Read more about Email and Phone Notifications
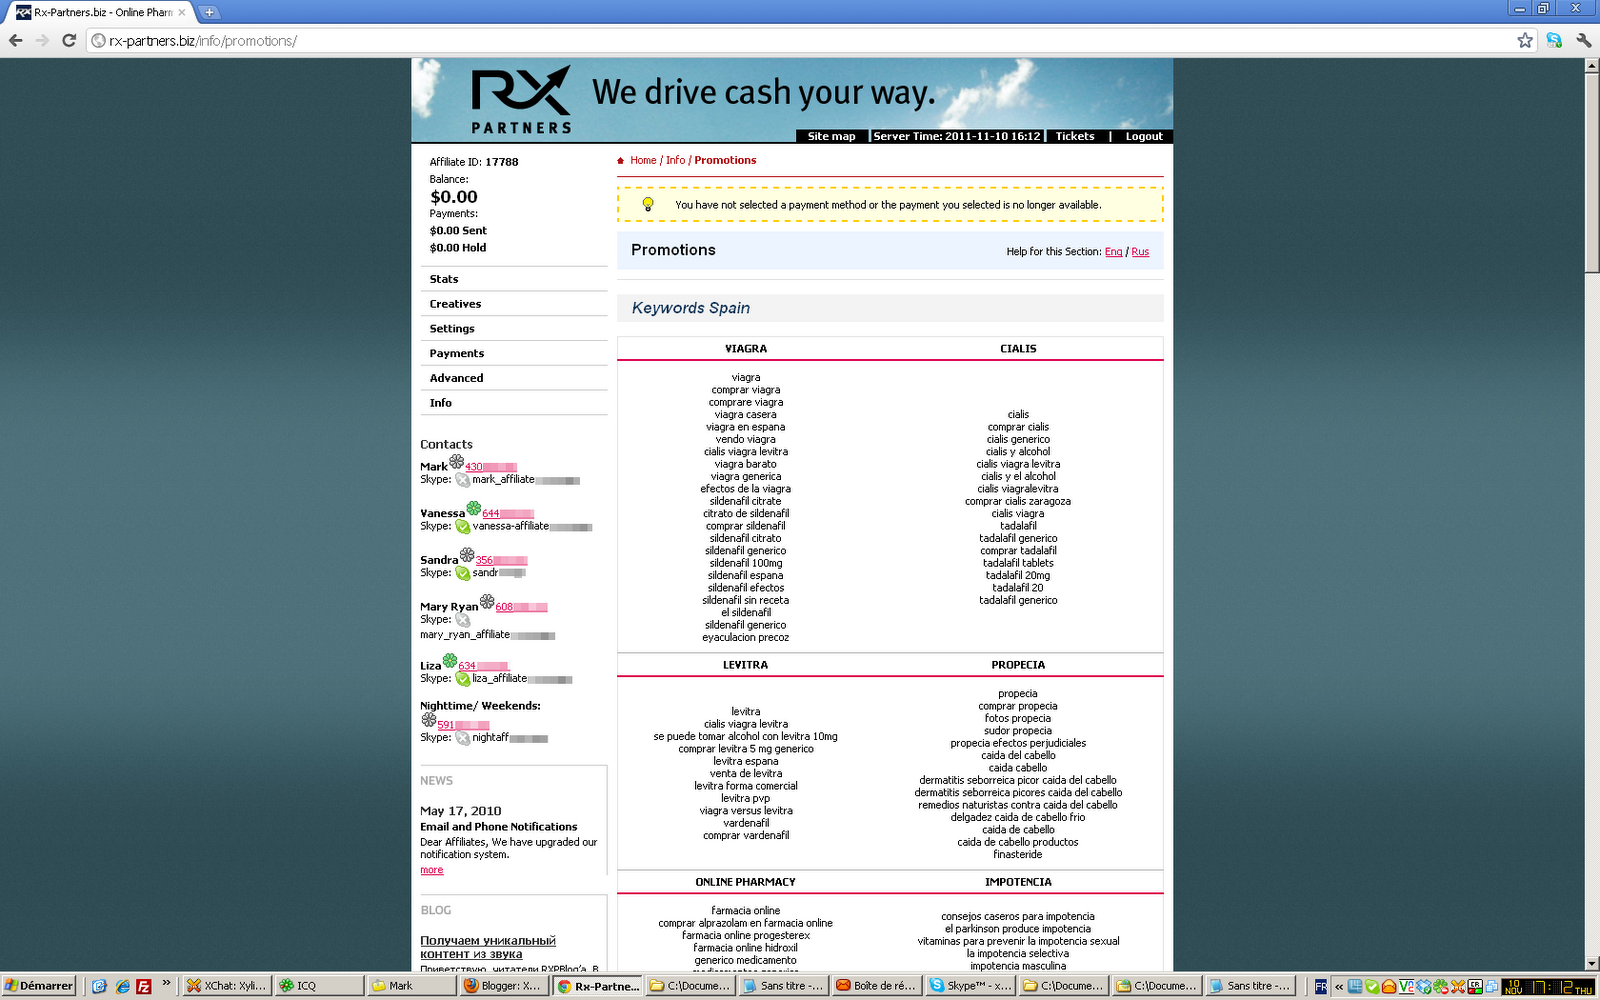This screenshot has height=1000, width=1600. click(432, 870)
